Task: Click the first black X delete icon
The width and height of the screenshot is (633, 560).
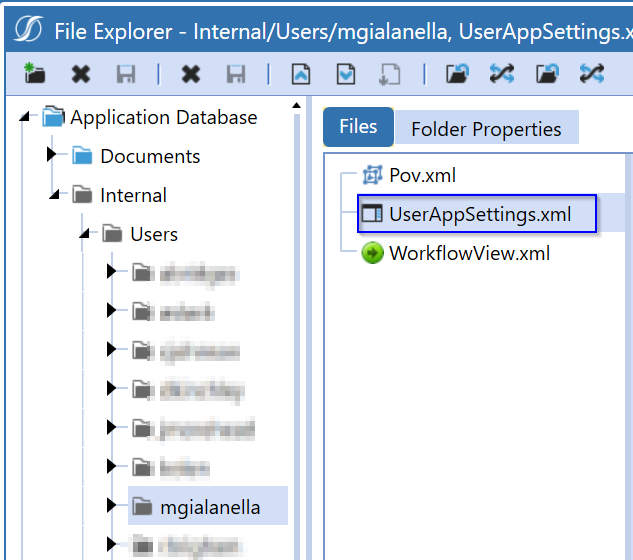Action: (81, 74)
